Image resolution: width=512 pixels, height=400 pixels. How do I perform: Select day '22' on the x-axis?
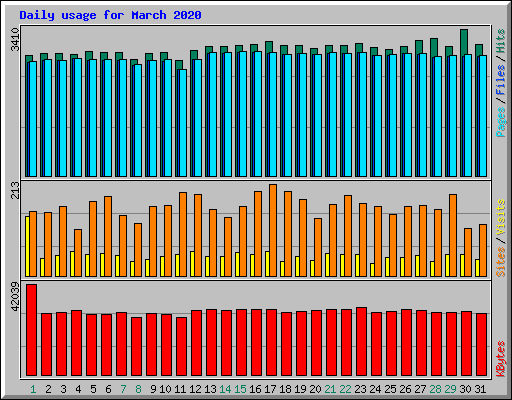(x=345, y=389)
